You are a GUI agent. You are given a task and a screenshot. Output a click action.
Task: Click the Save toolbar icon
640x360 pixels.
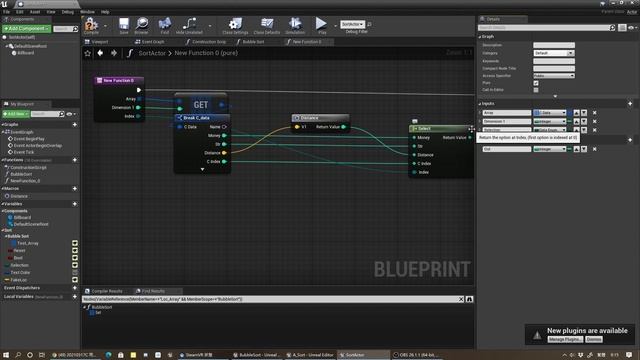(124, 26)
